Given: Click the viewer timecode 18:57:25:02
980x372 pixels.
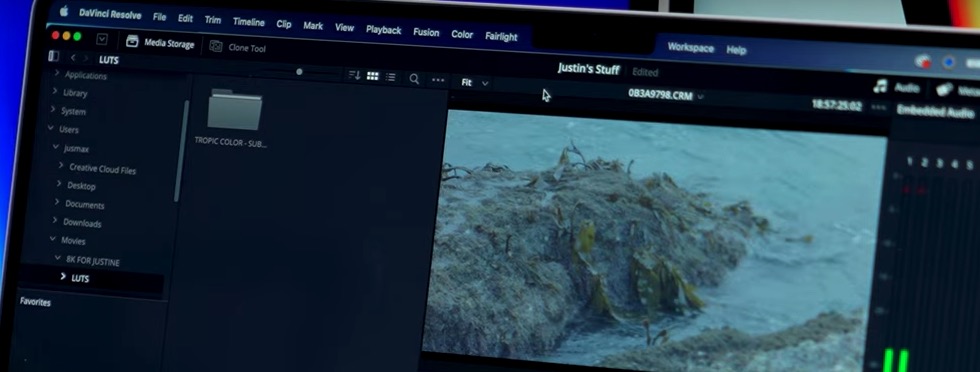Looking at the screenshot, I should [x=837, y=105].
